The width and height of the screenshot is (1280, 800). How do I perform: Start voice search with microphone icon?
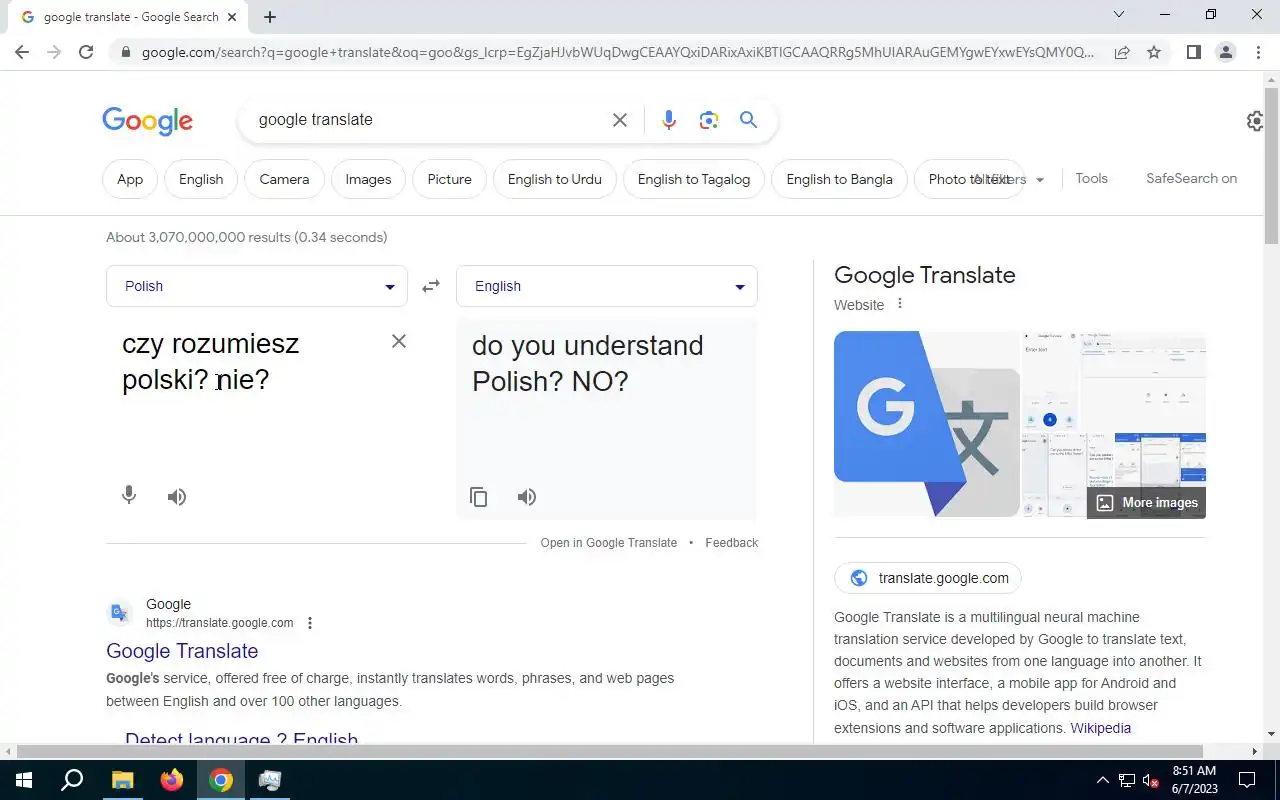(669, 120)
